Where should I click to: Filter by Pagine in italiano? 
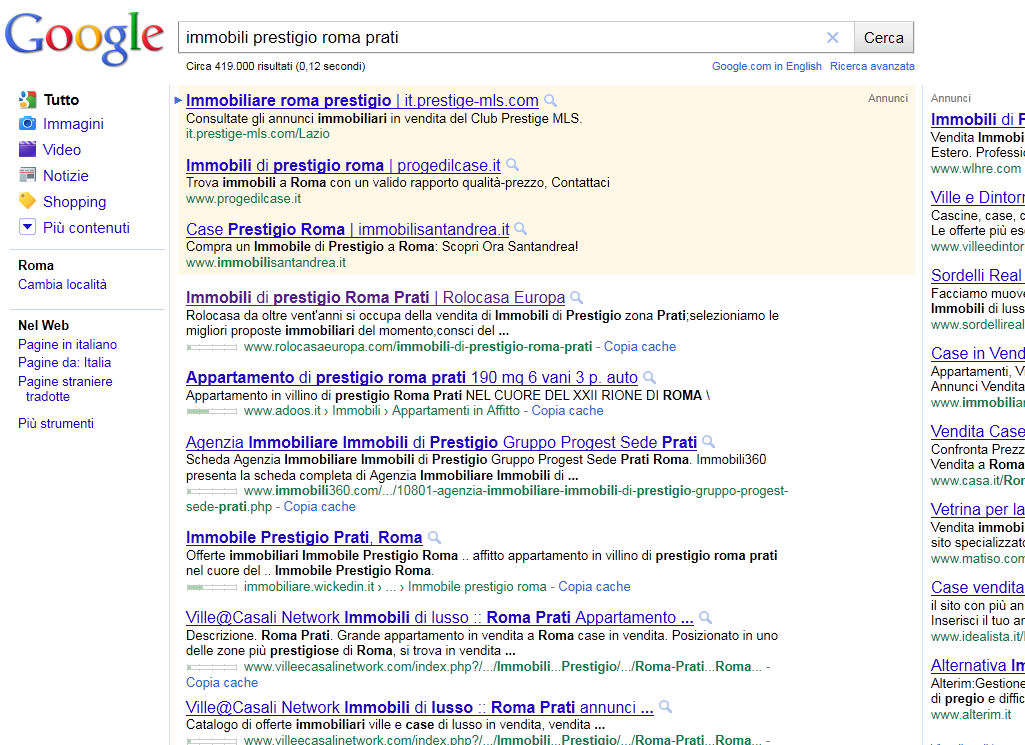(x=67, y=344)
